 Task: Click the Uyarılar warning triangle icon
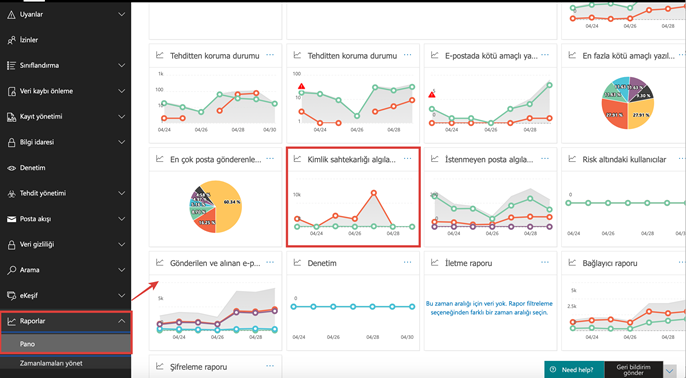[11, 15]
